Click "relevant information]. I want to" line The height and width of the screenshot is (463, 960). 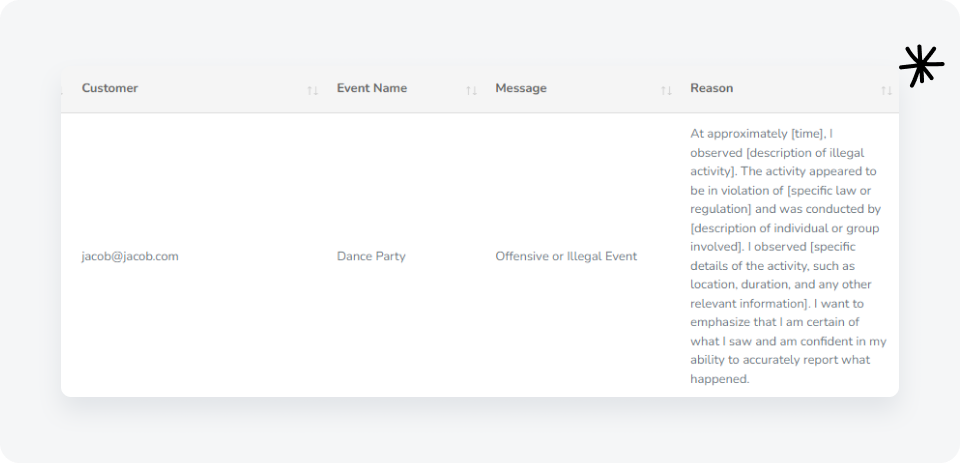(x=778, y=303)
